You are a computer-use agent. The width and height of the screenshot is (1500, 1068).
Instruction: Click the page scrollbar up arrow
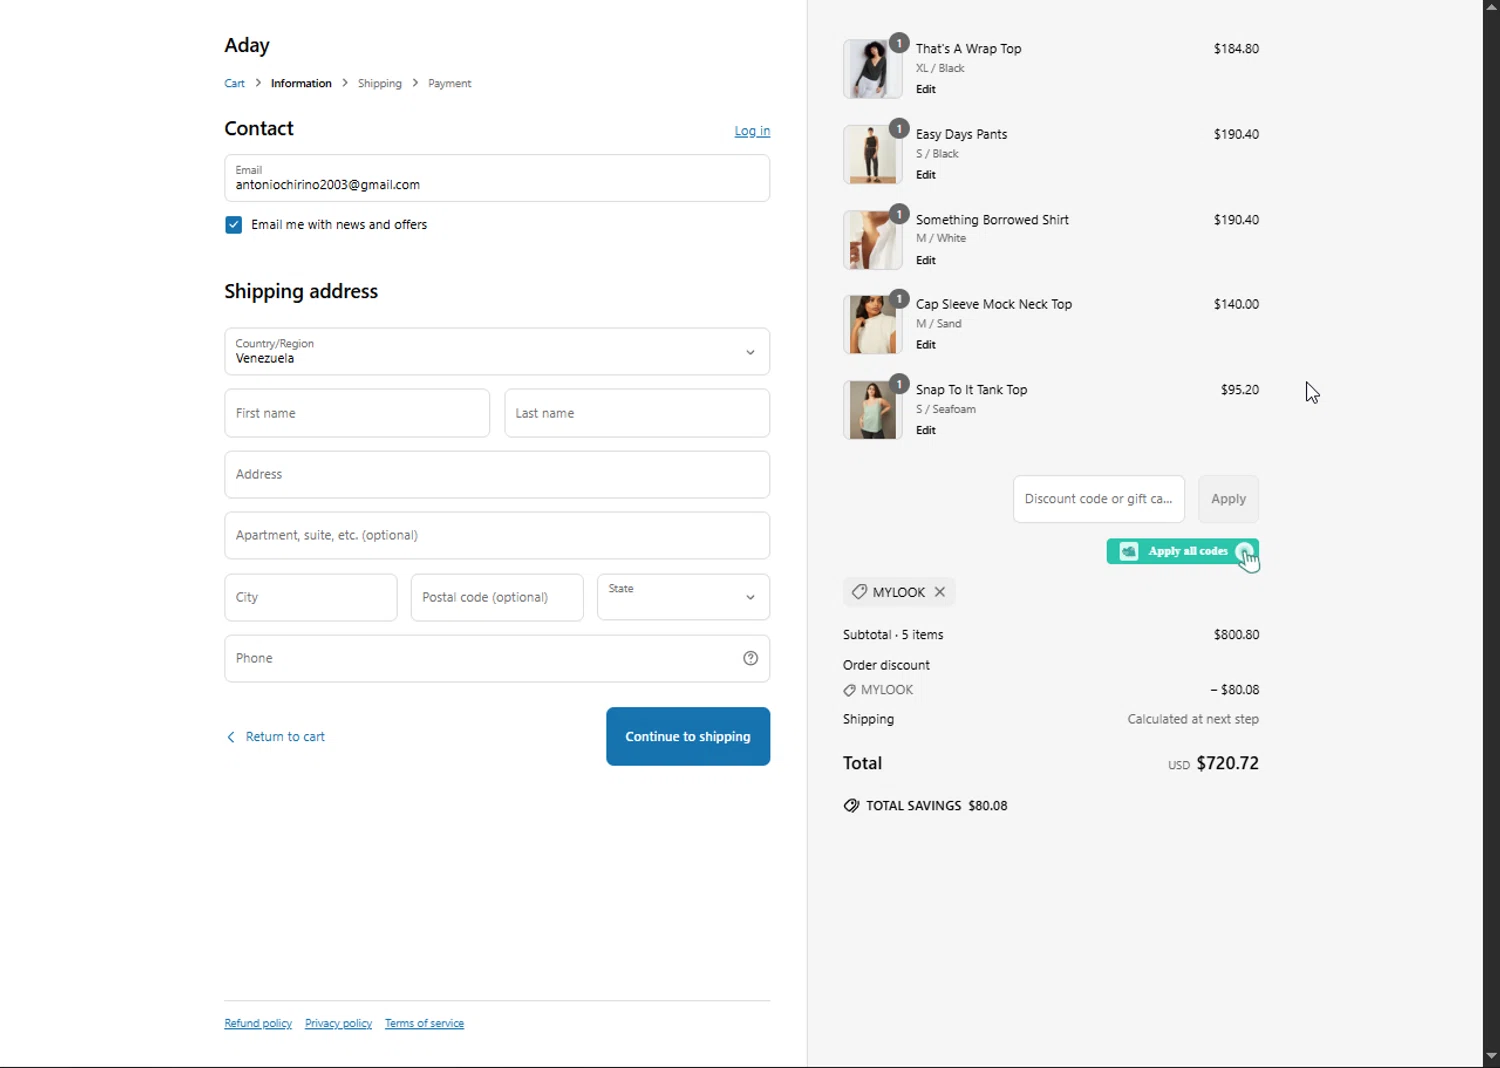click(1491, 7)
